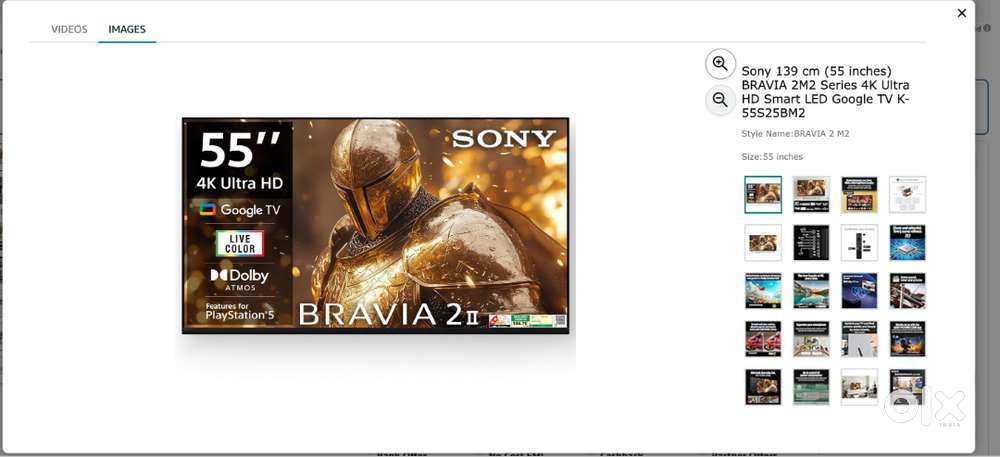1000x457 pixels.
Task: Select the highlighted first thumbnail with teal border
Action: [x=763, y=194]
